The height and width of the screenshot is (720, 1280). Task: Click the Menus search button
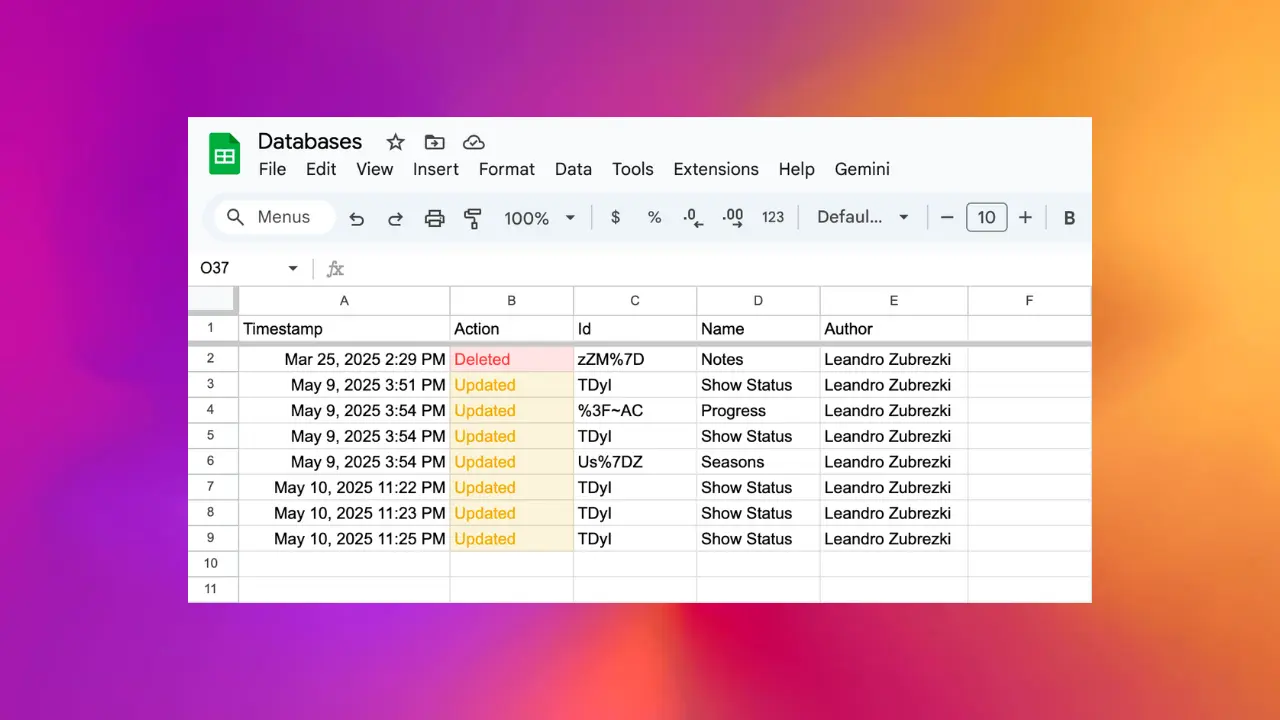[x=271, y=217]
